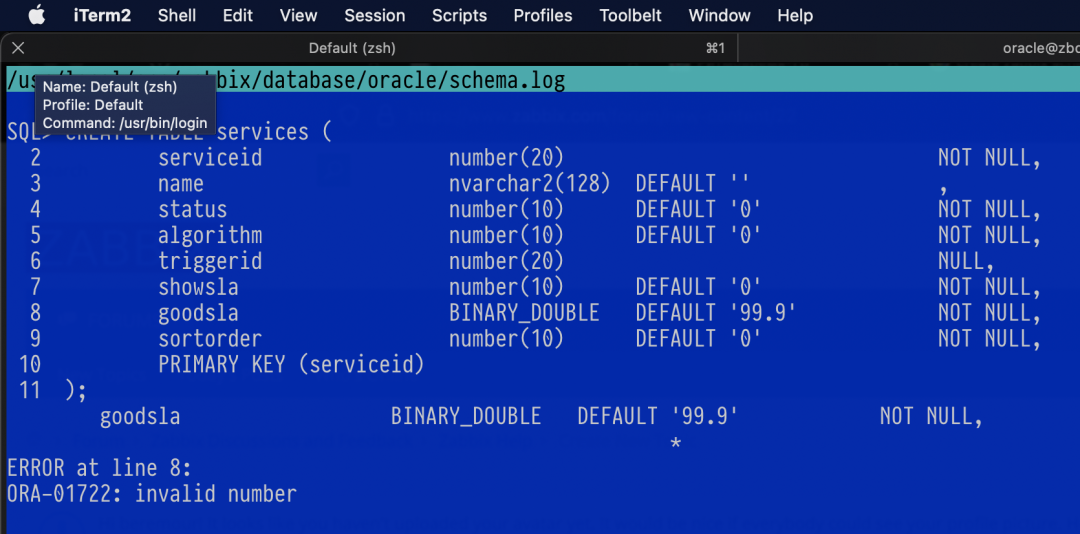The width and height of the screenshot is (1080, 534).
Task: Open the Session menu
Action: coord(374,15)
